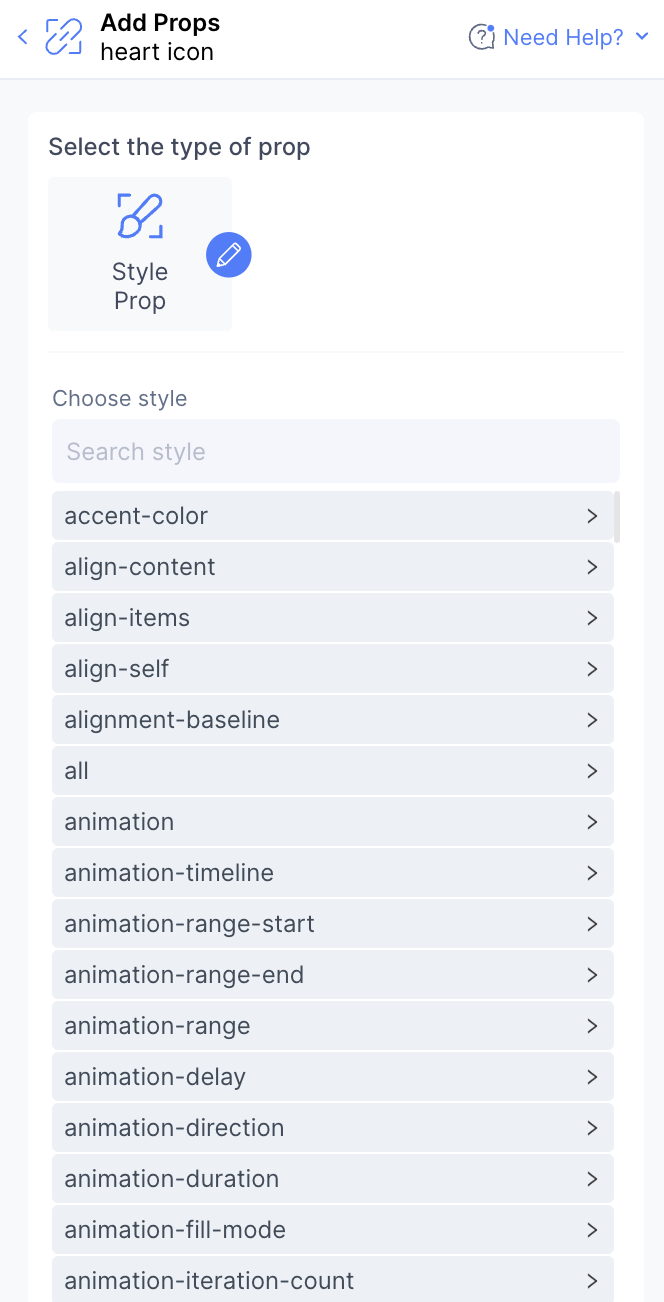The height and width of the screenshot is (1302, 664).
Task: Click the circled question mark help icon
Action: (x=481, y=36)
